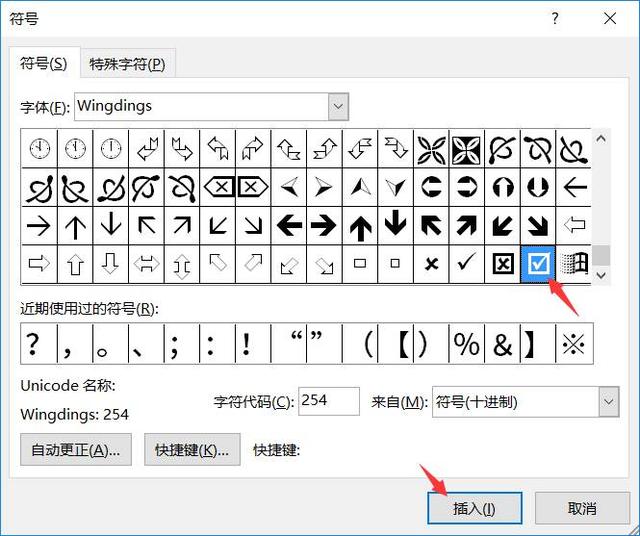The height and width of the screenshot is (536, 640).
Task: Select the outlined down arrow symbol
Action: tap(111, 264)
